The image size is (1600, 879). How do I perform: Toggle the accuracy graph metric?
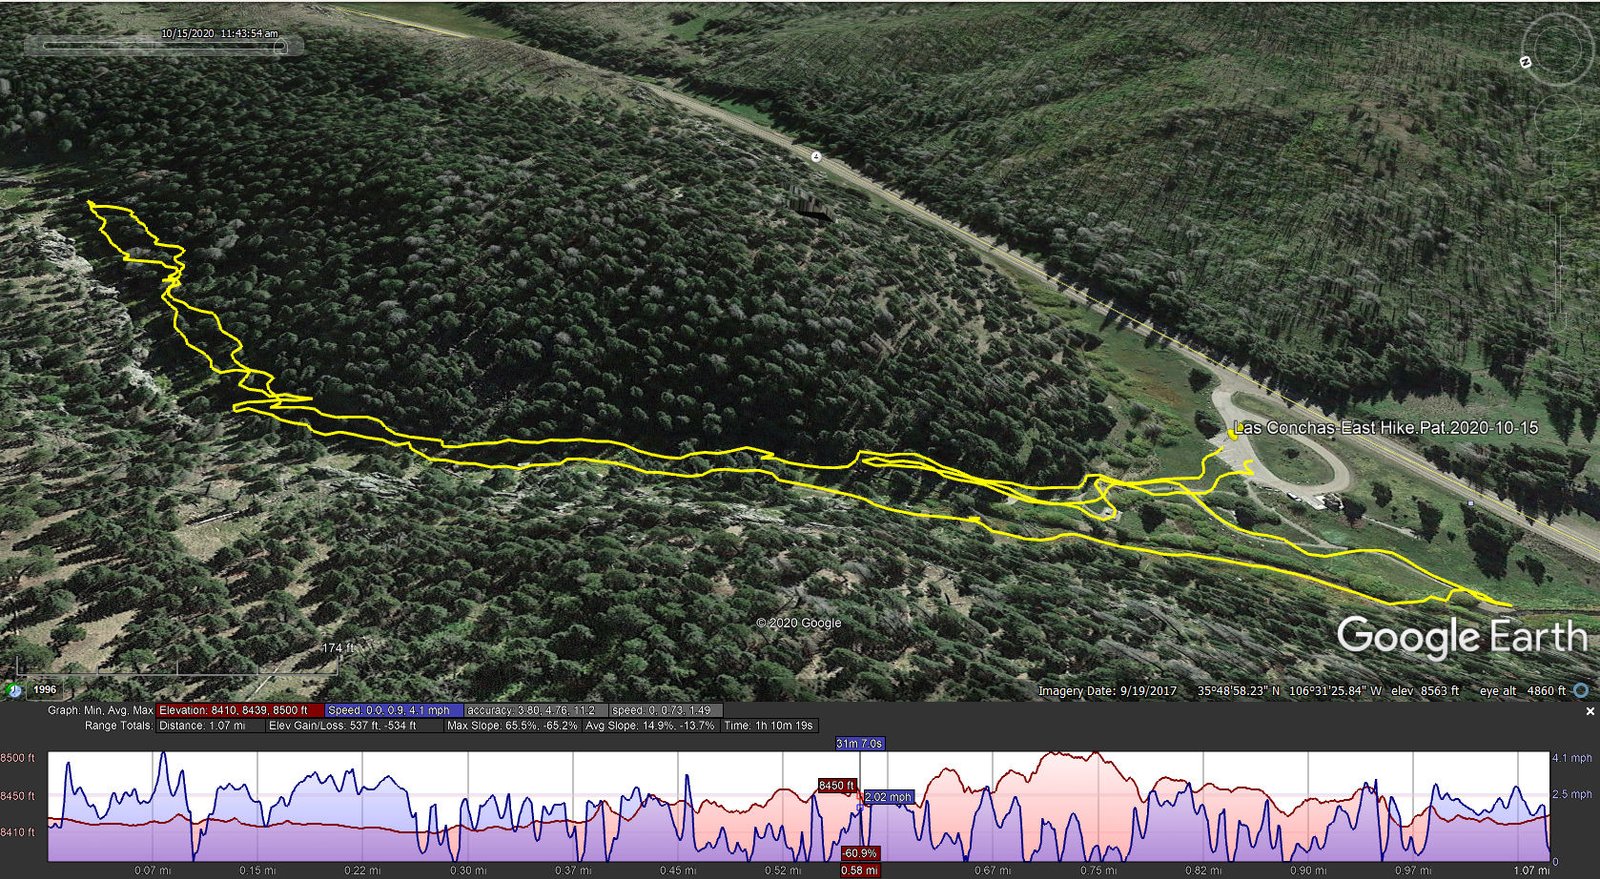[531, 710]
